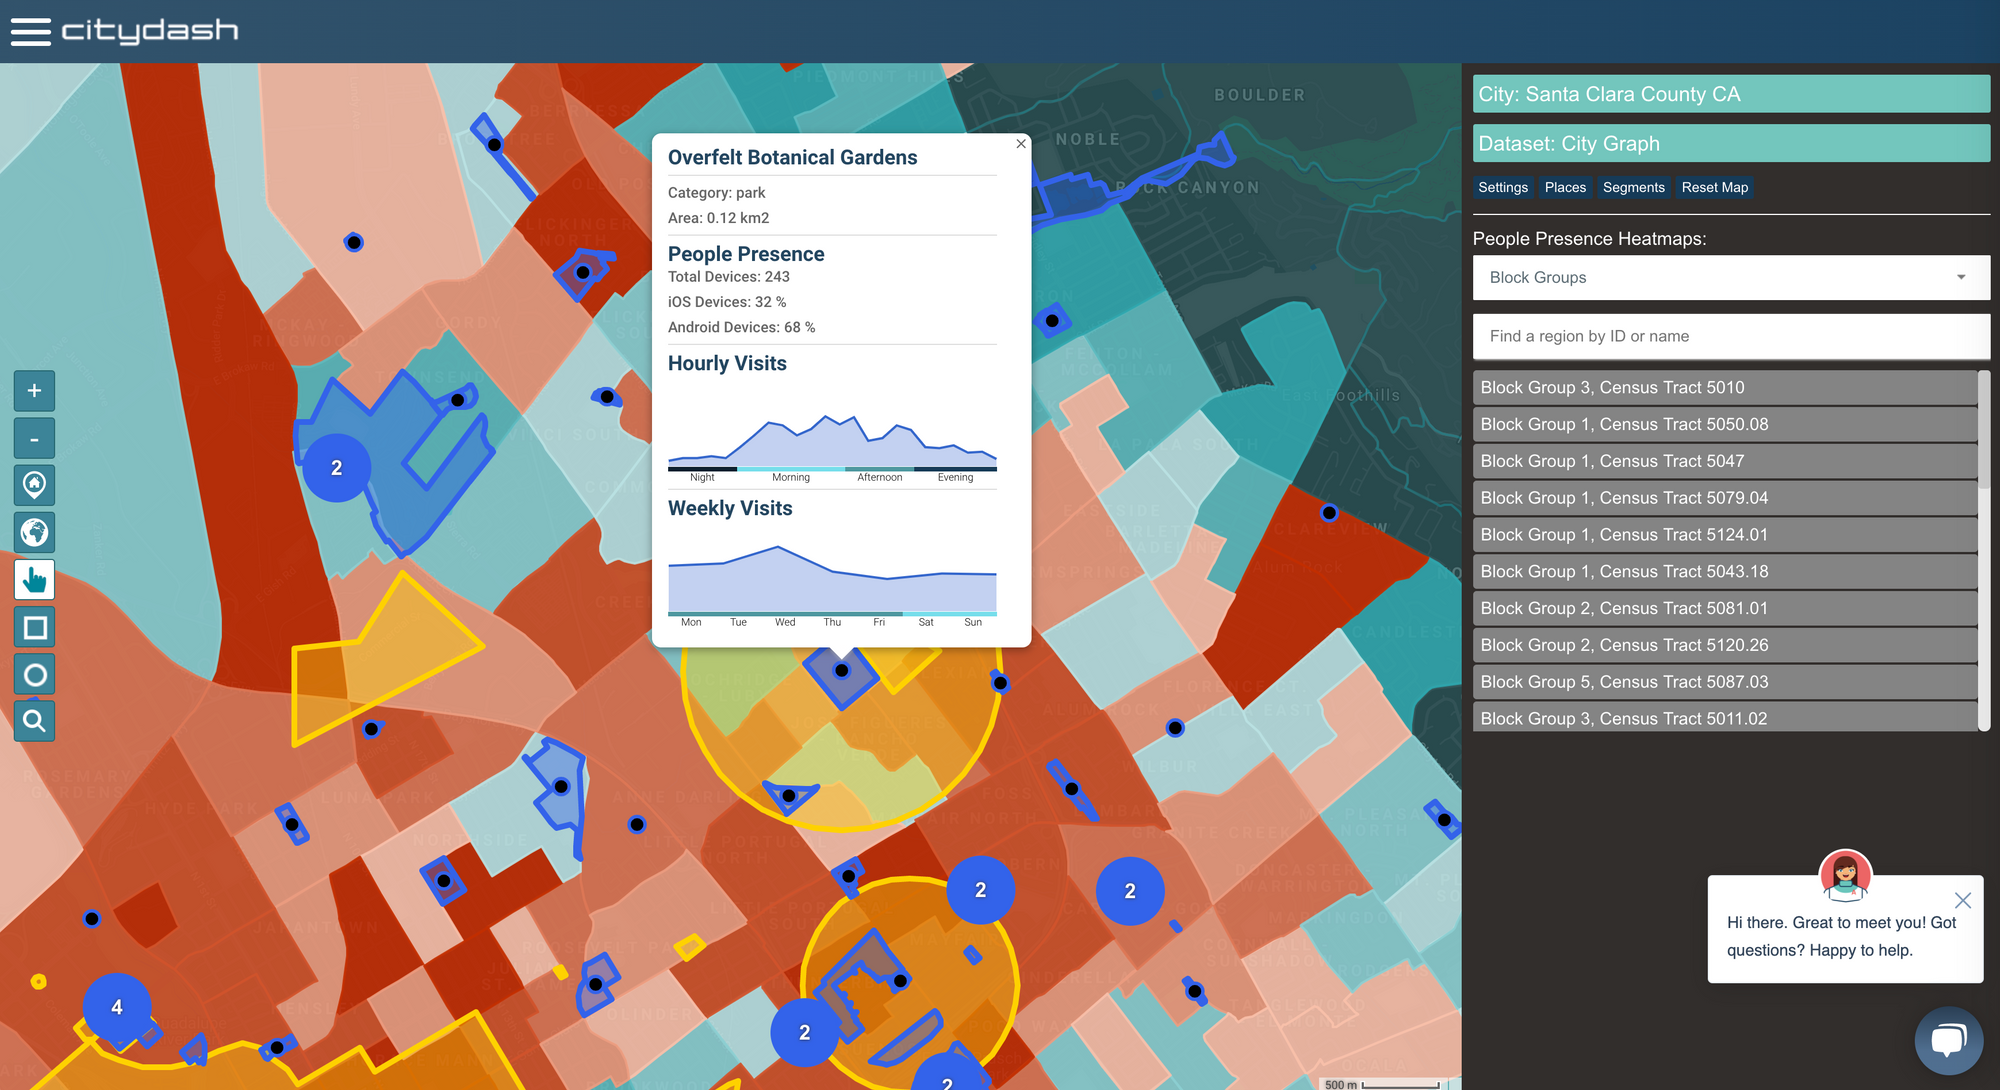
Task: Click the globe map tool
Action: pyautogui.click(x=34, y=533)
